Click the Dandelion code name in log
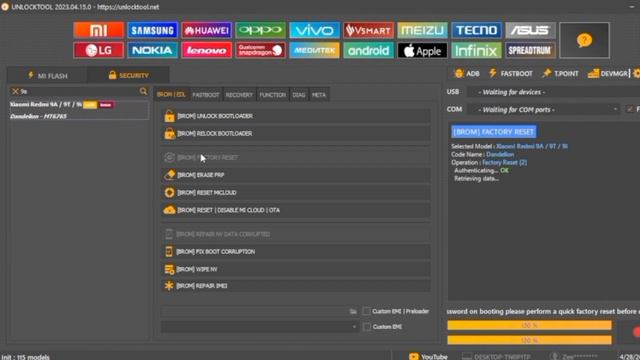The width and height of the screenshot is (640, 360). 500,154
